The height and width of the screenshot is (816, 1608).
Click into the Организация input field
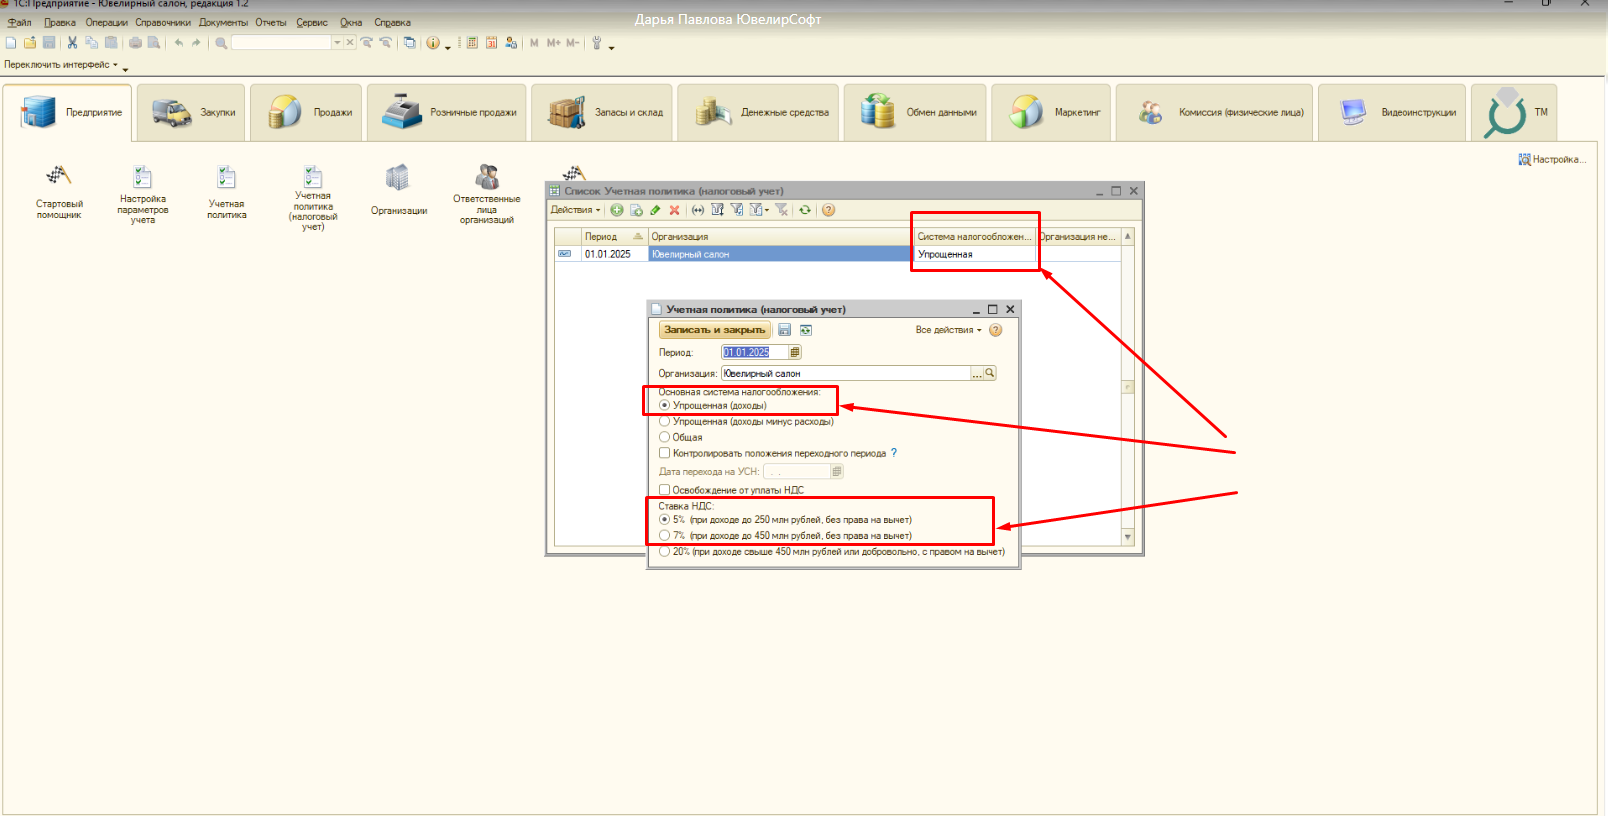(846, 373)
